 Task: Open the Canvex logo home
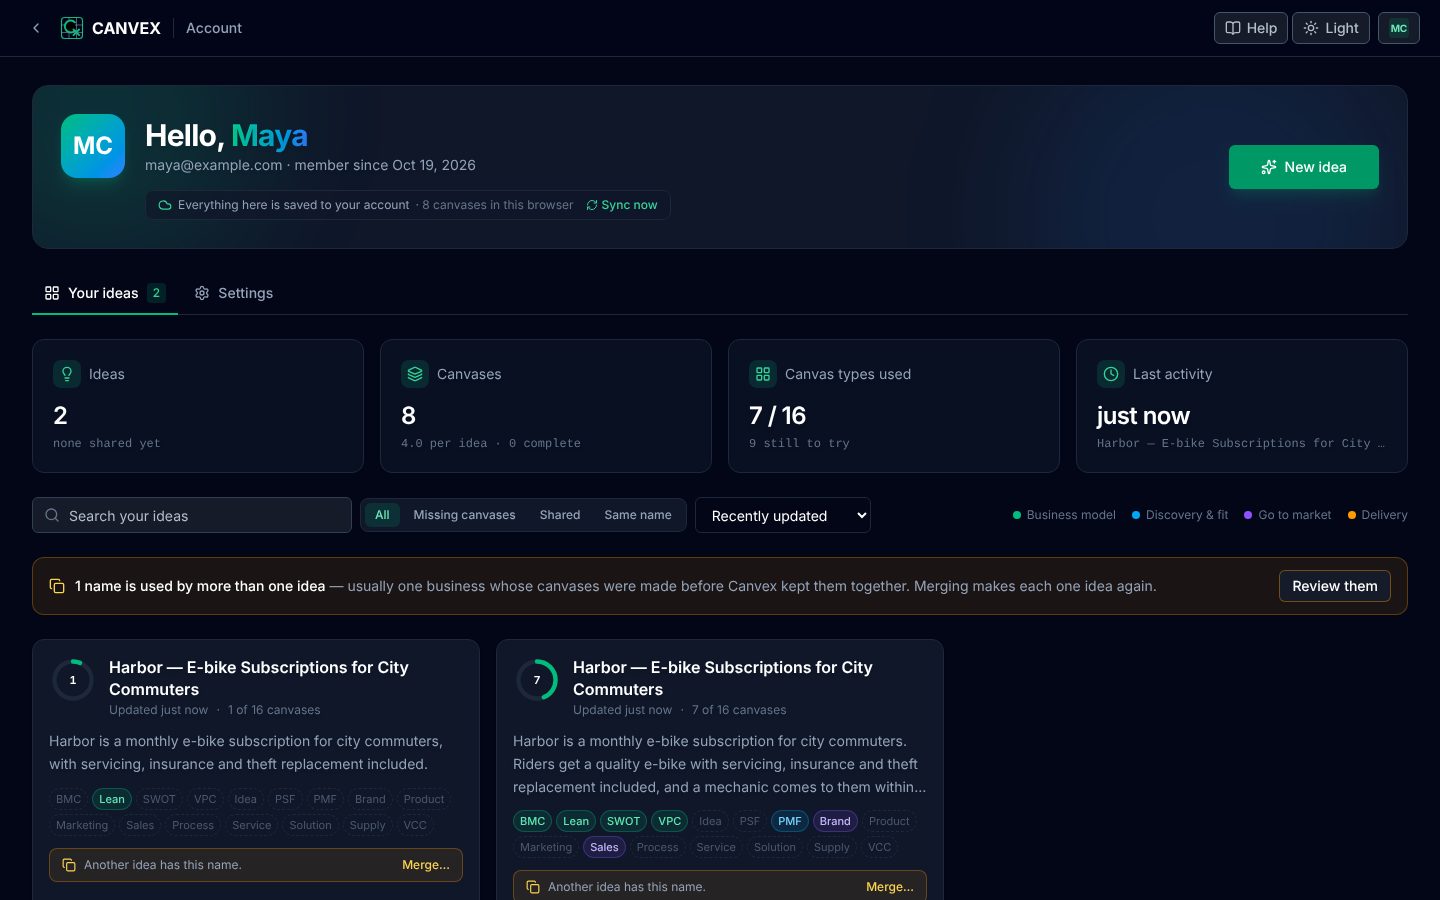110,28
